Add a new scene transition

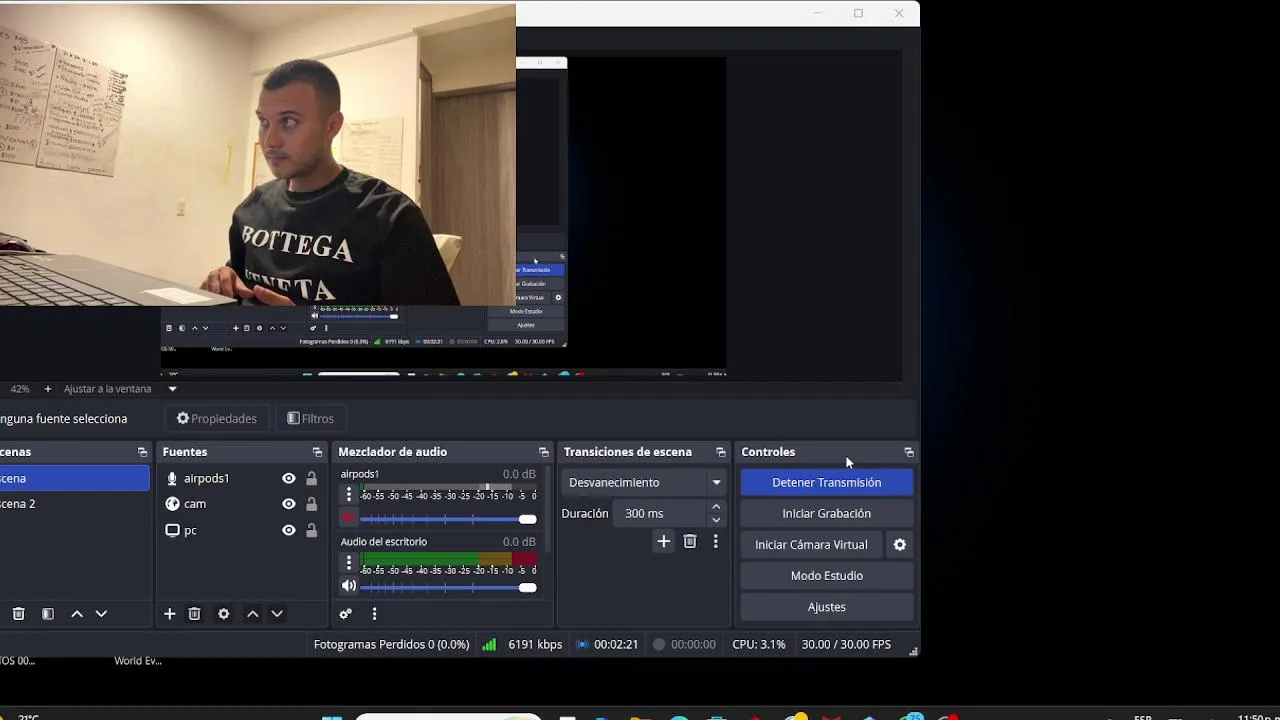pos(663,541)
